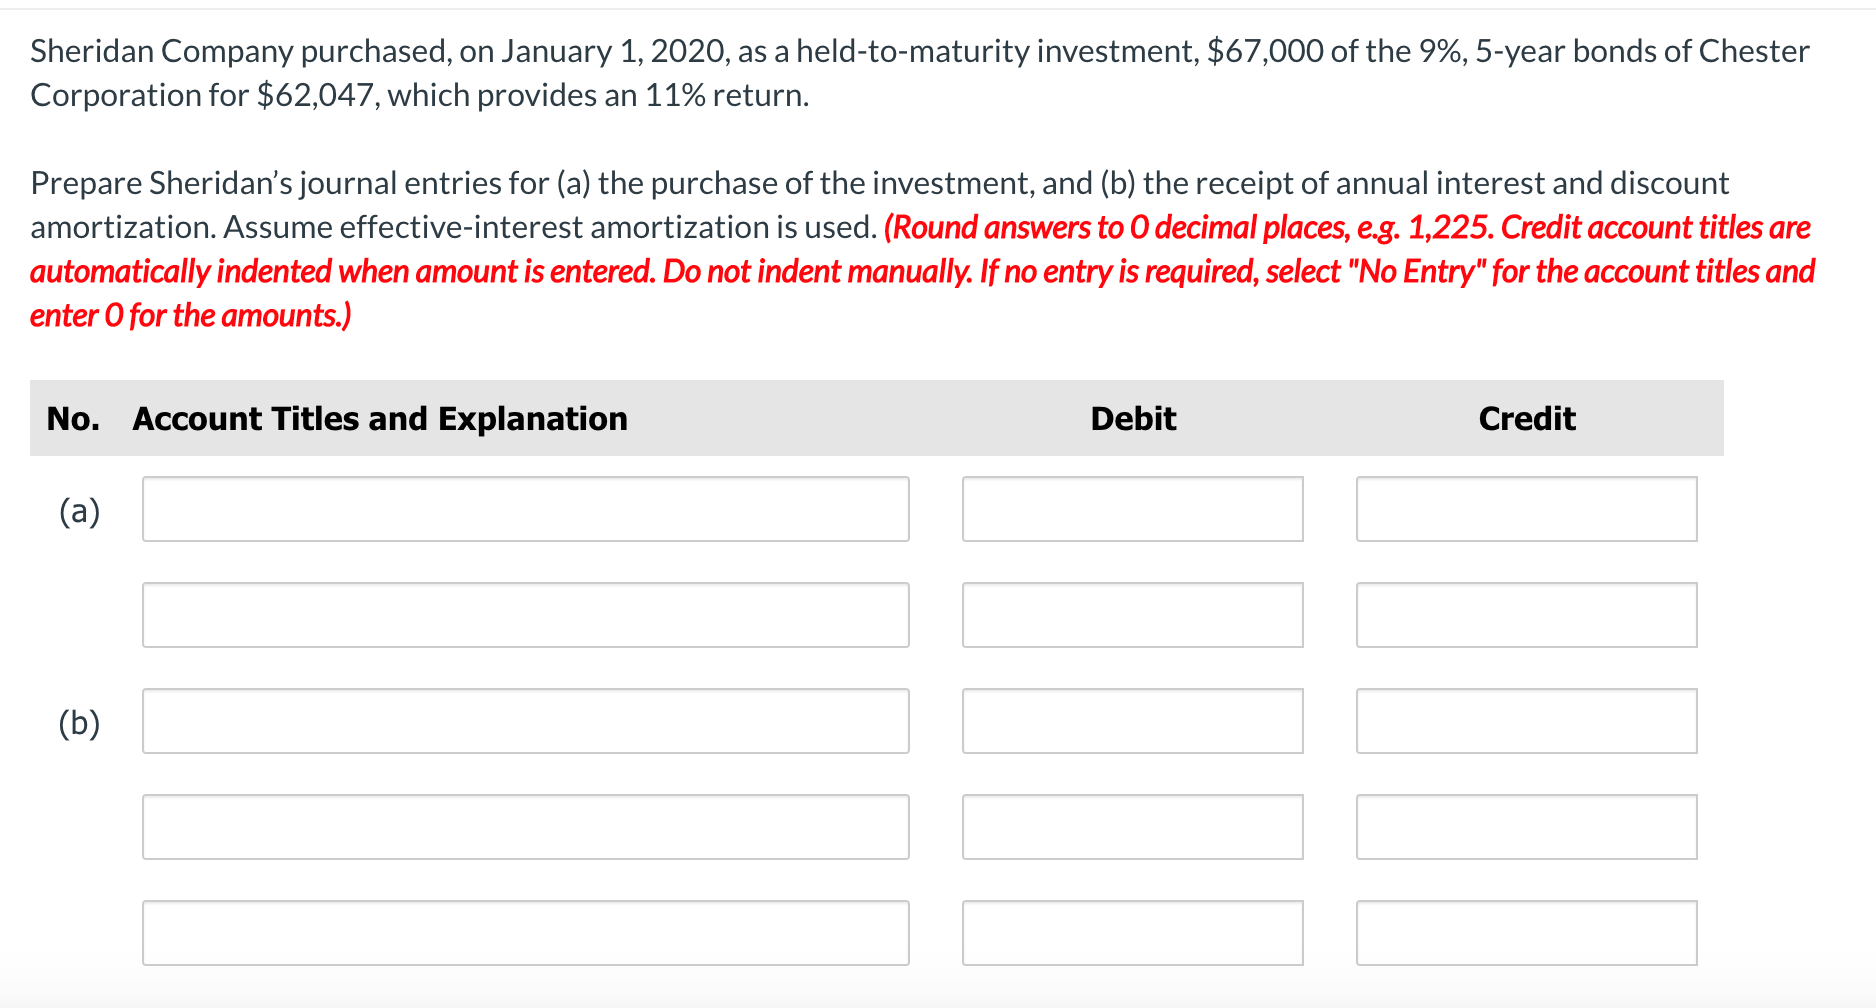
Task: Click account title field for entry (a)
Action: (525, 509)
